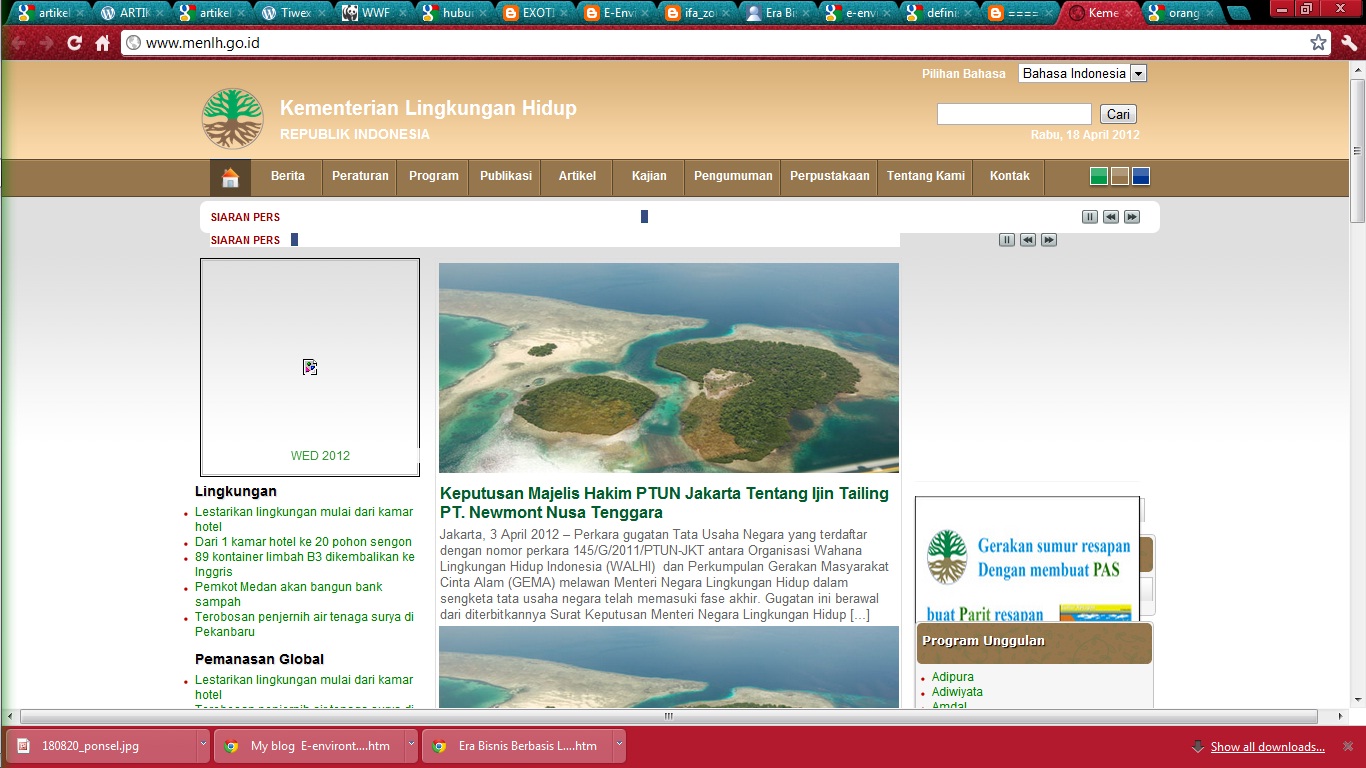
Task: Click the broken image icon in left box
Action: tap(310, 367)
